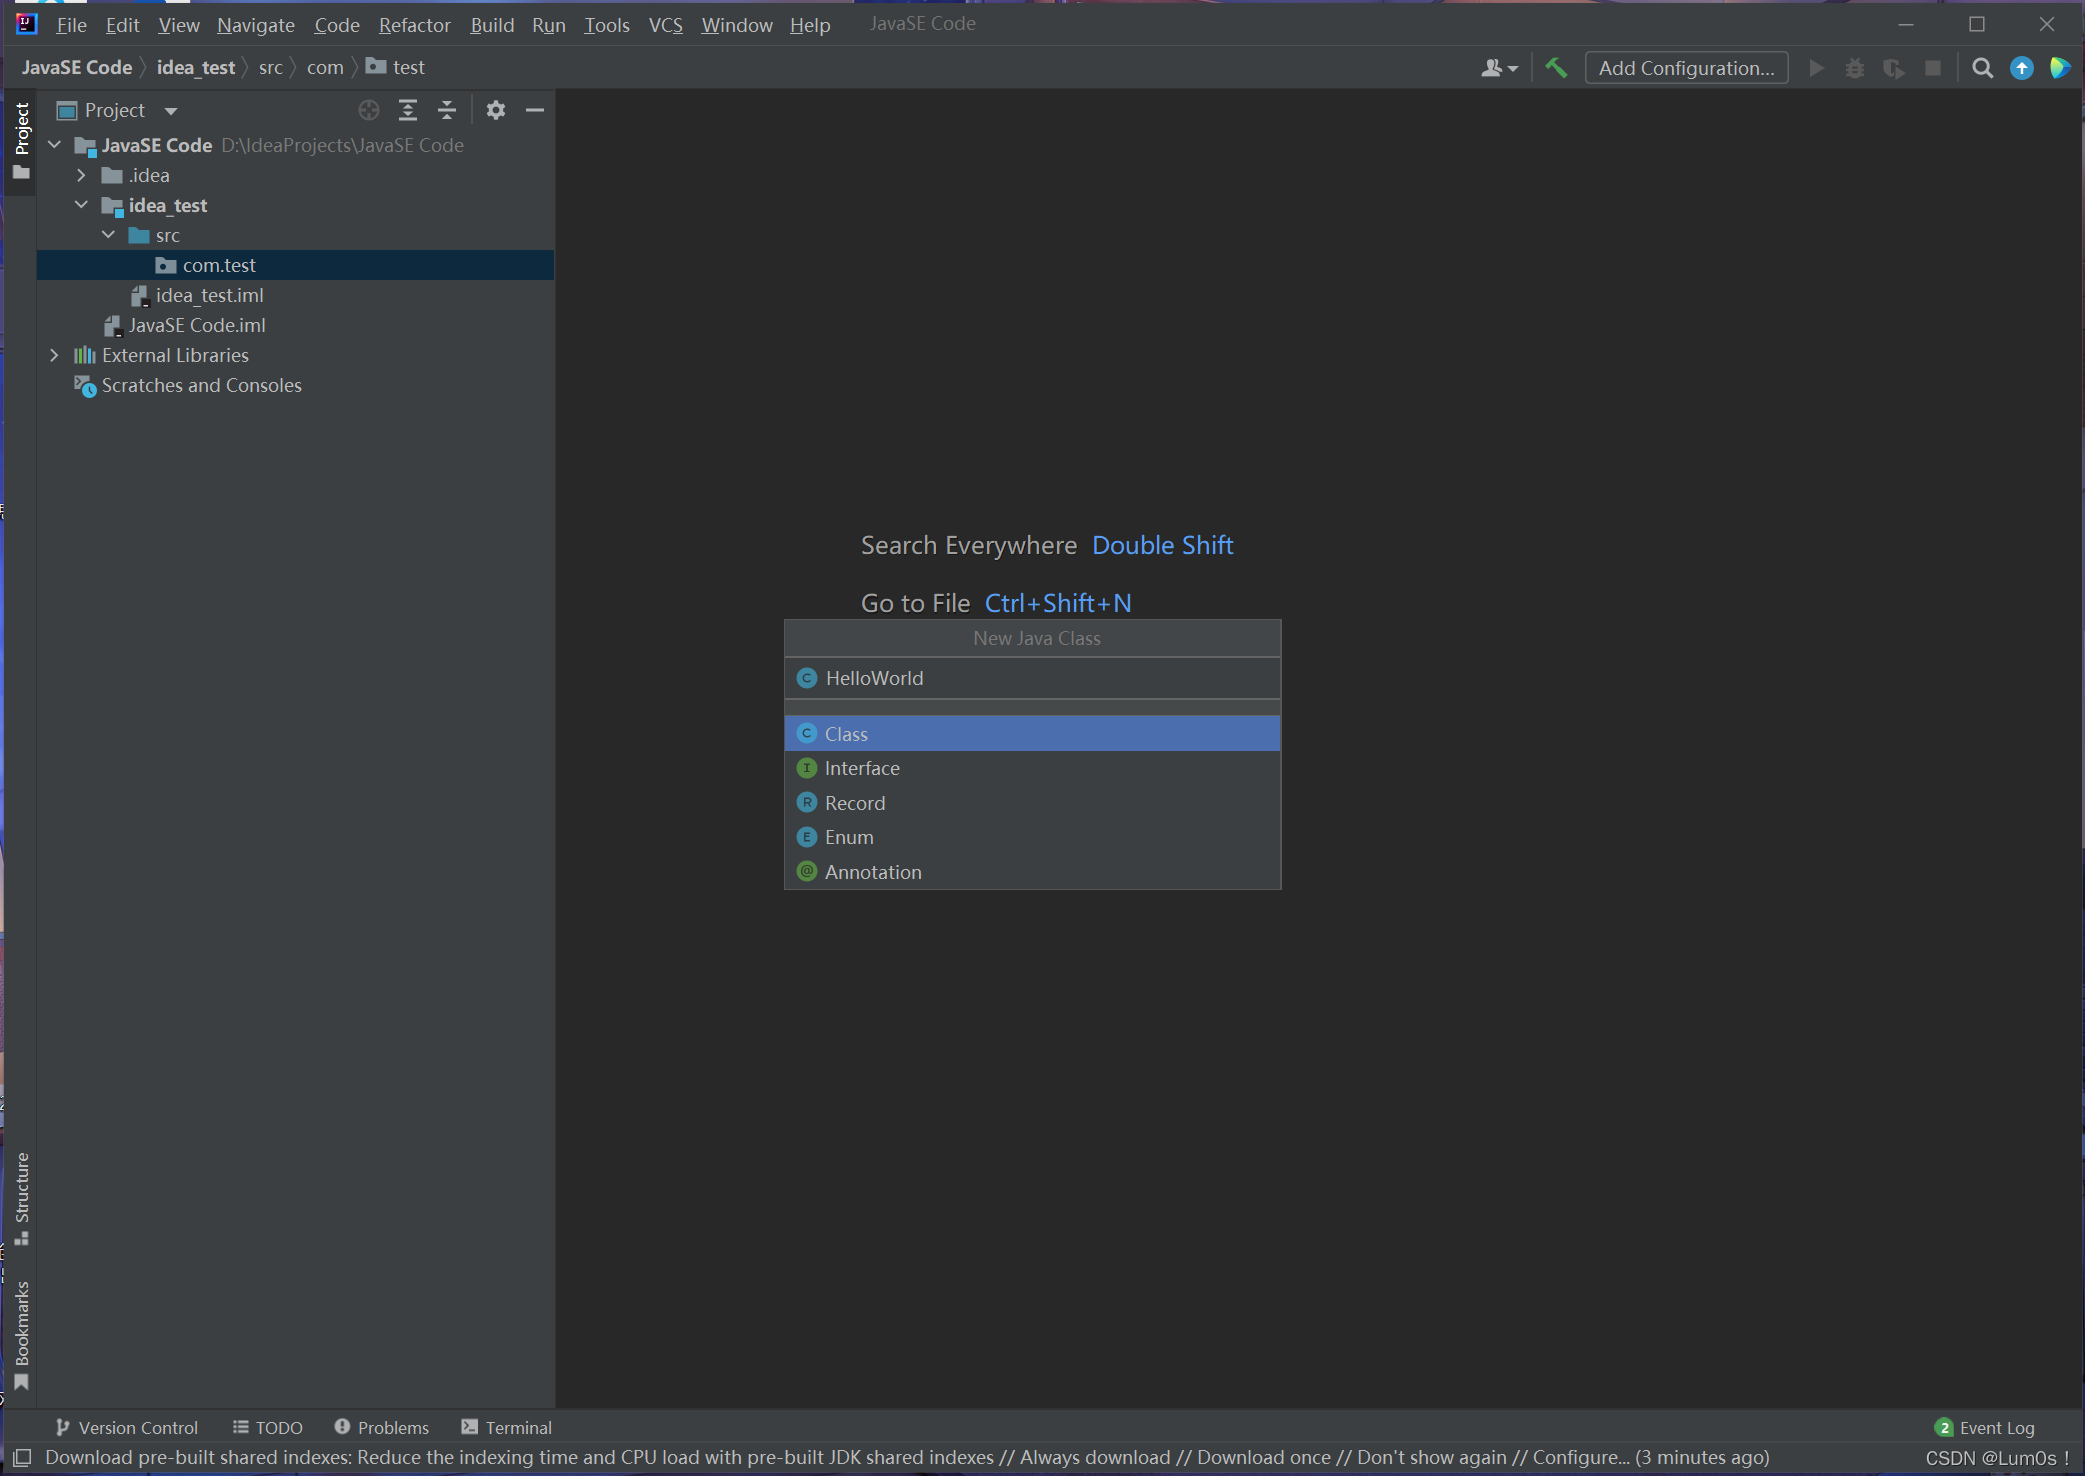This screenshot has height=1476, width=2085.
Task: Click the IDE update arrow icon
Action: [x=2021, y=68]
